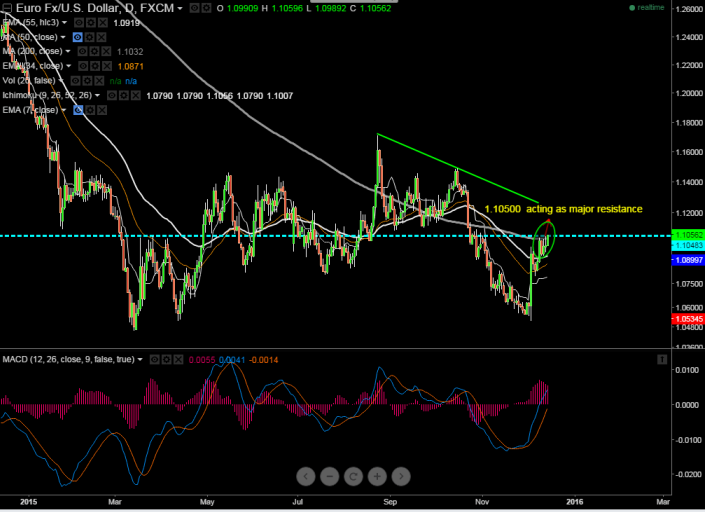Open settings gear for EMA (34, close)
Screen dimensions: 705x512
tap(95, 66)
